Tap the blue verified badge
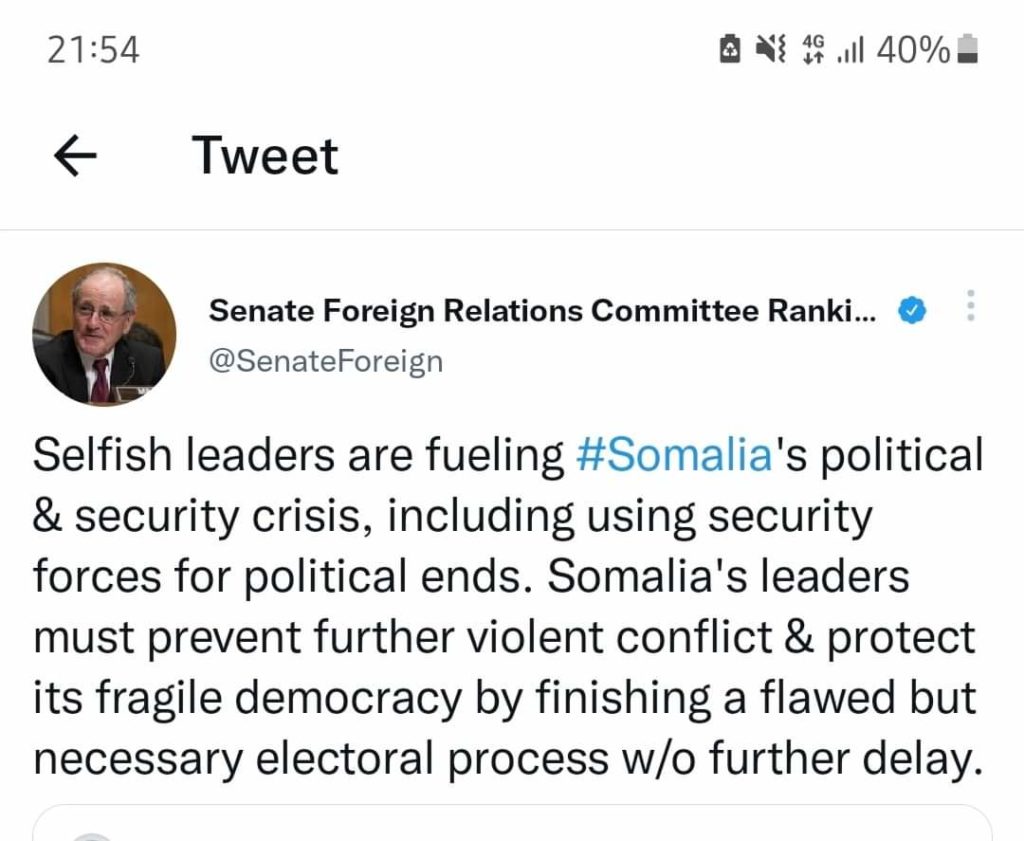Viewport: 1024px width, 841px height. coord(910,312)
